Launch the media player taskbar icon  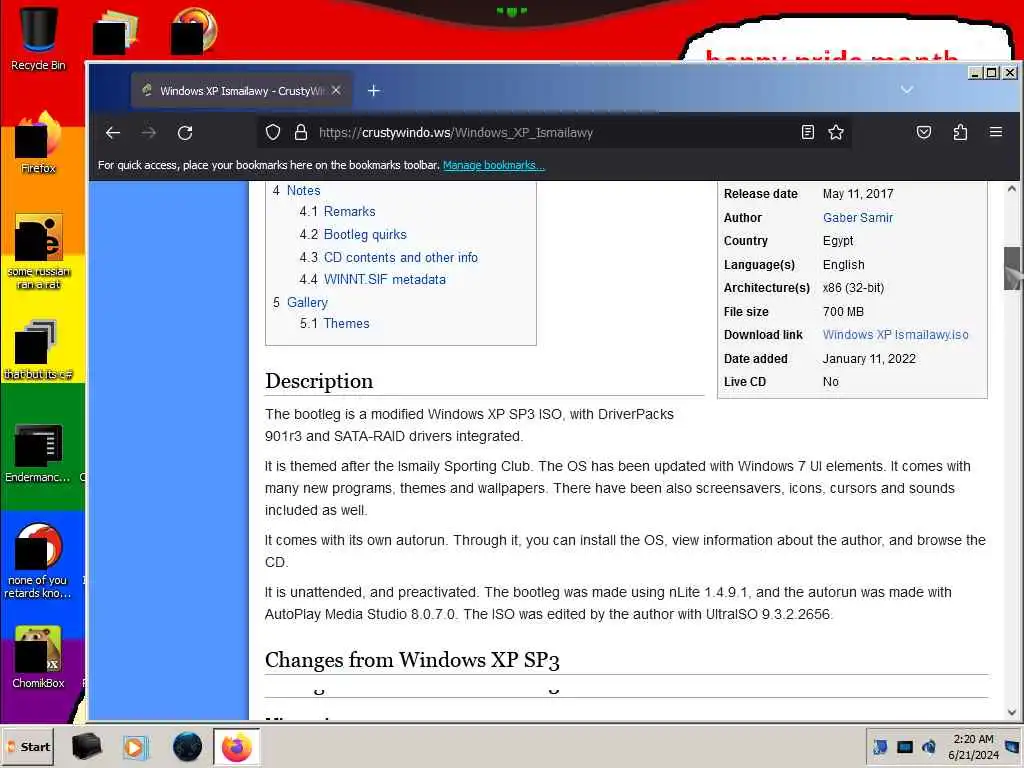click(135, 747)
